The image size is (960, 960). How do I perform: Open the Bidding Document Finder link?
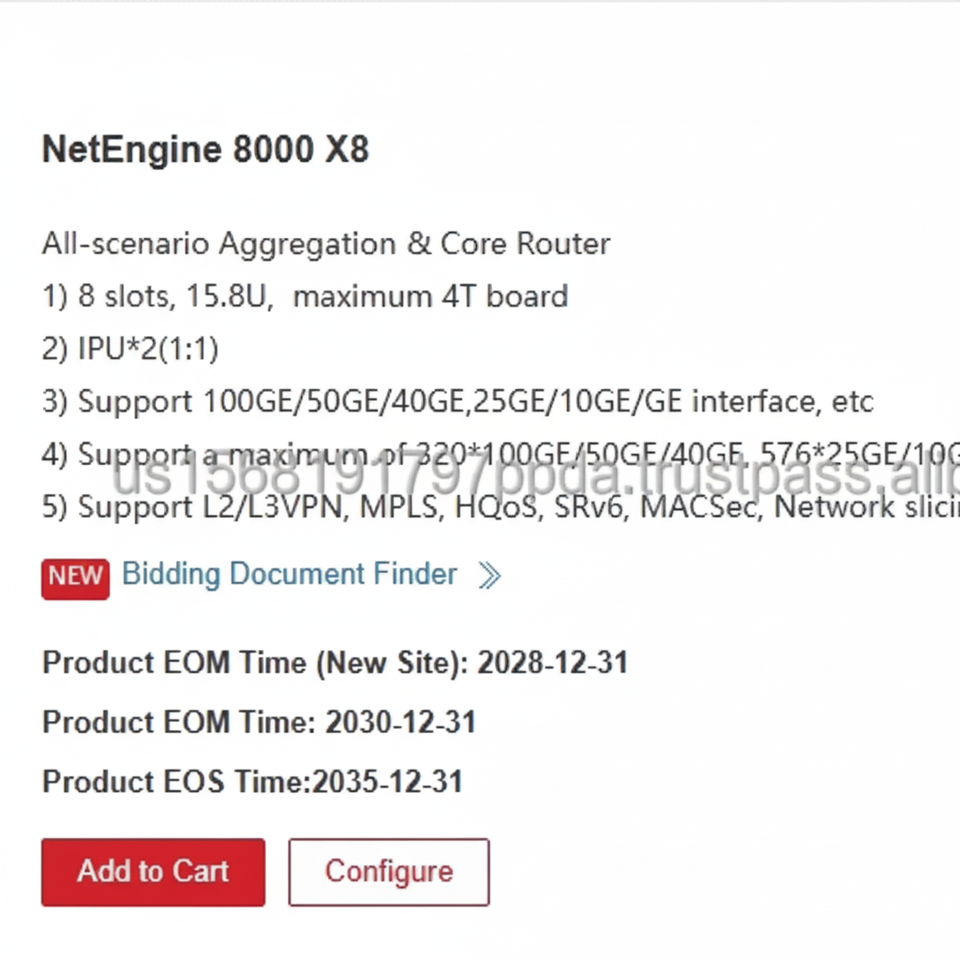(289, 574)
